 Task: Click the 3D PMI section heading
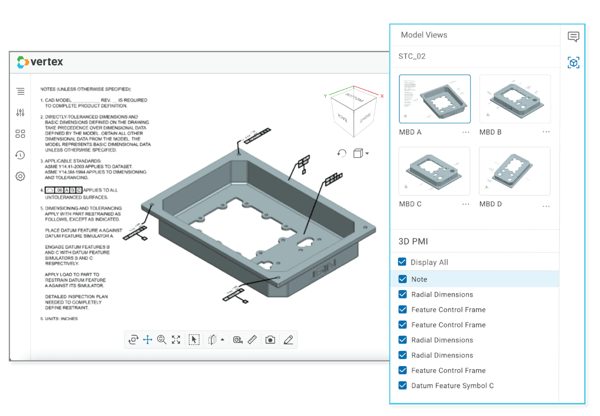[x=413, y=241]
